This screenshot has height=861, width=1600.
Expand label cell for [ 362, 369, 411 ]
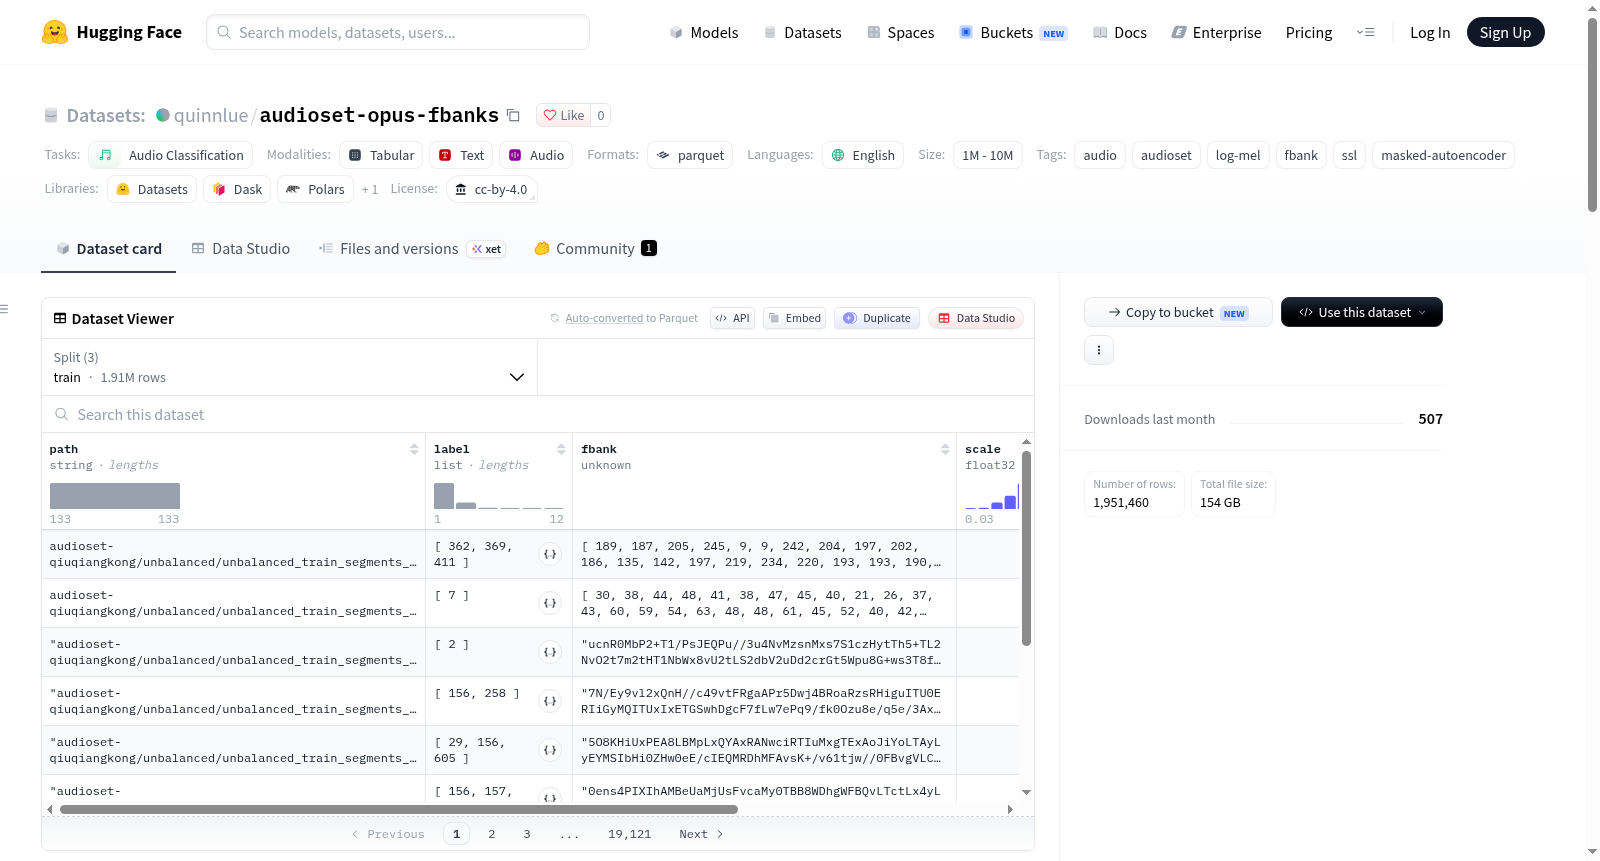(550, 554)
